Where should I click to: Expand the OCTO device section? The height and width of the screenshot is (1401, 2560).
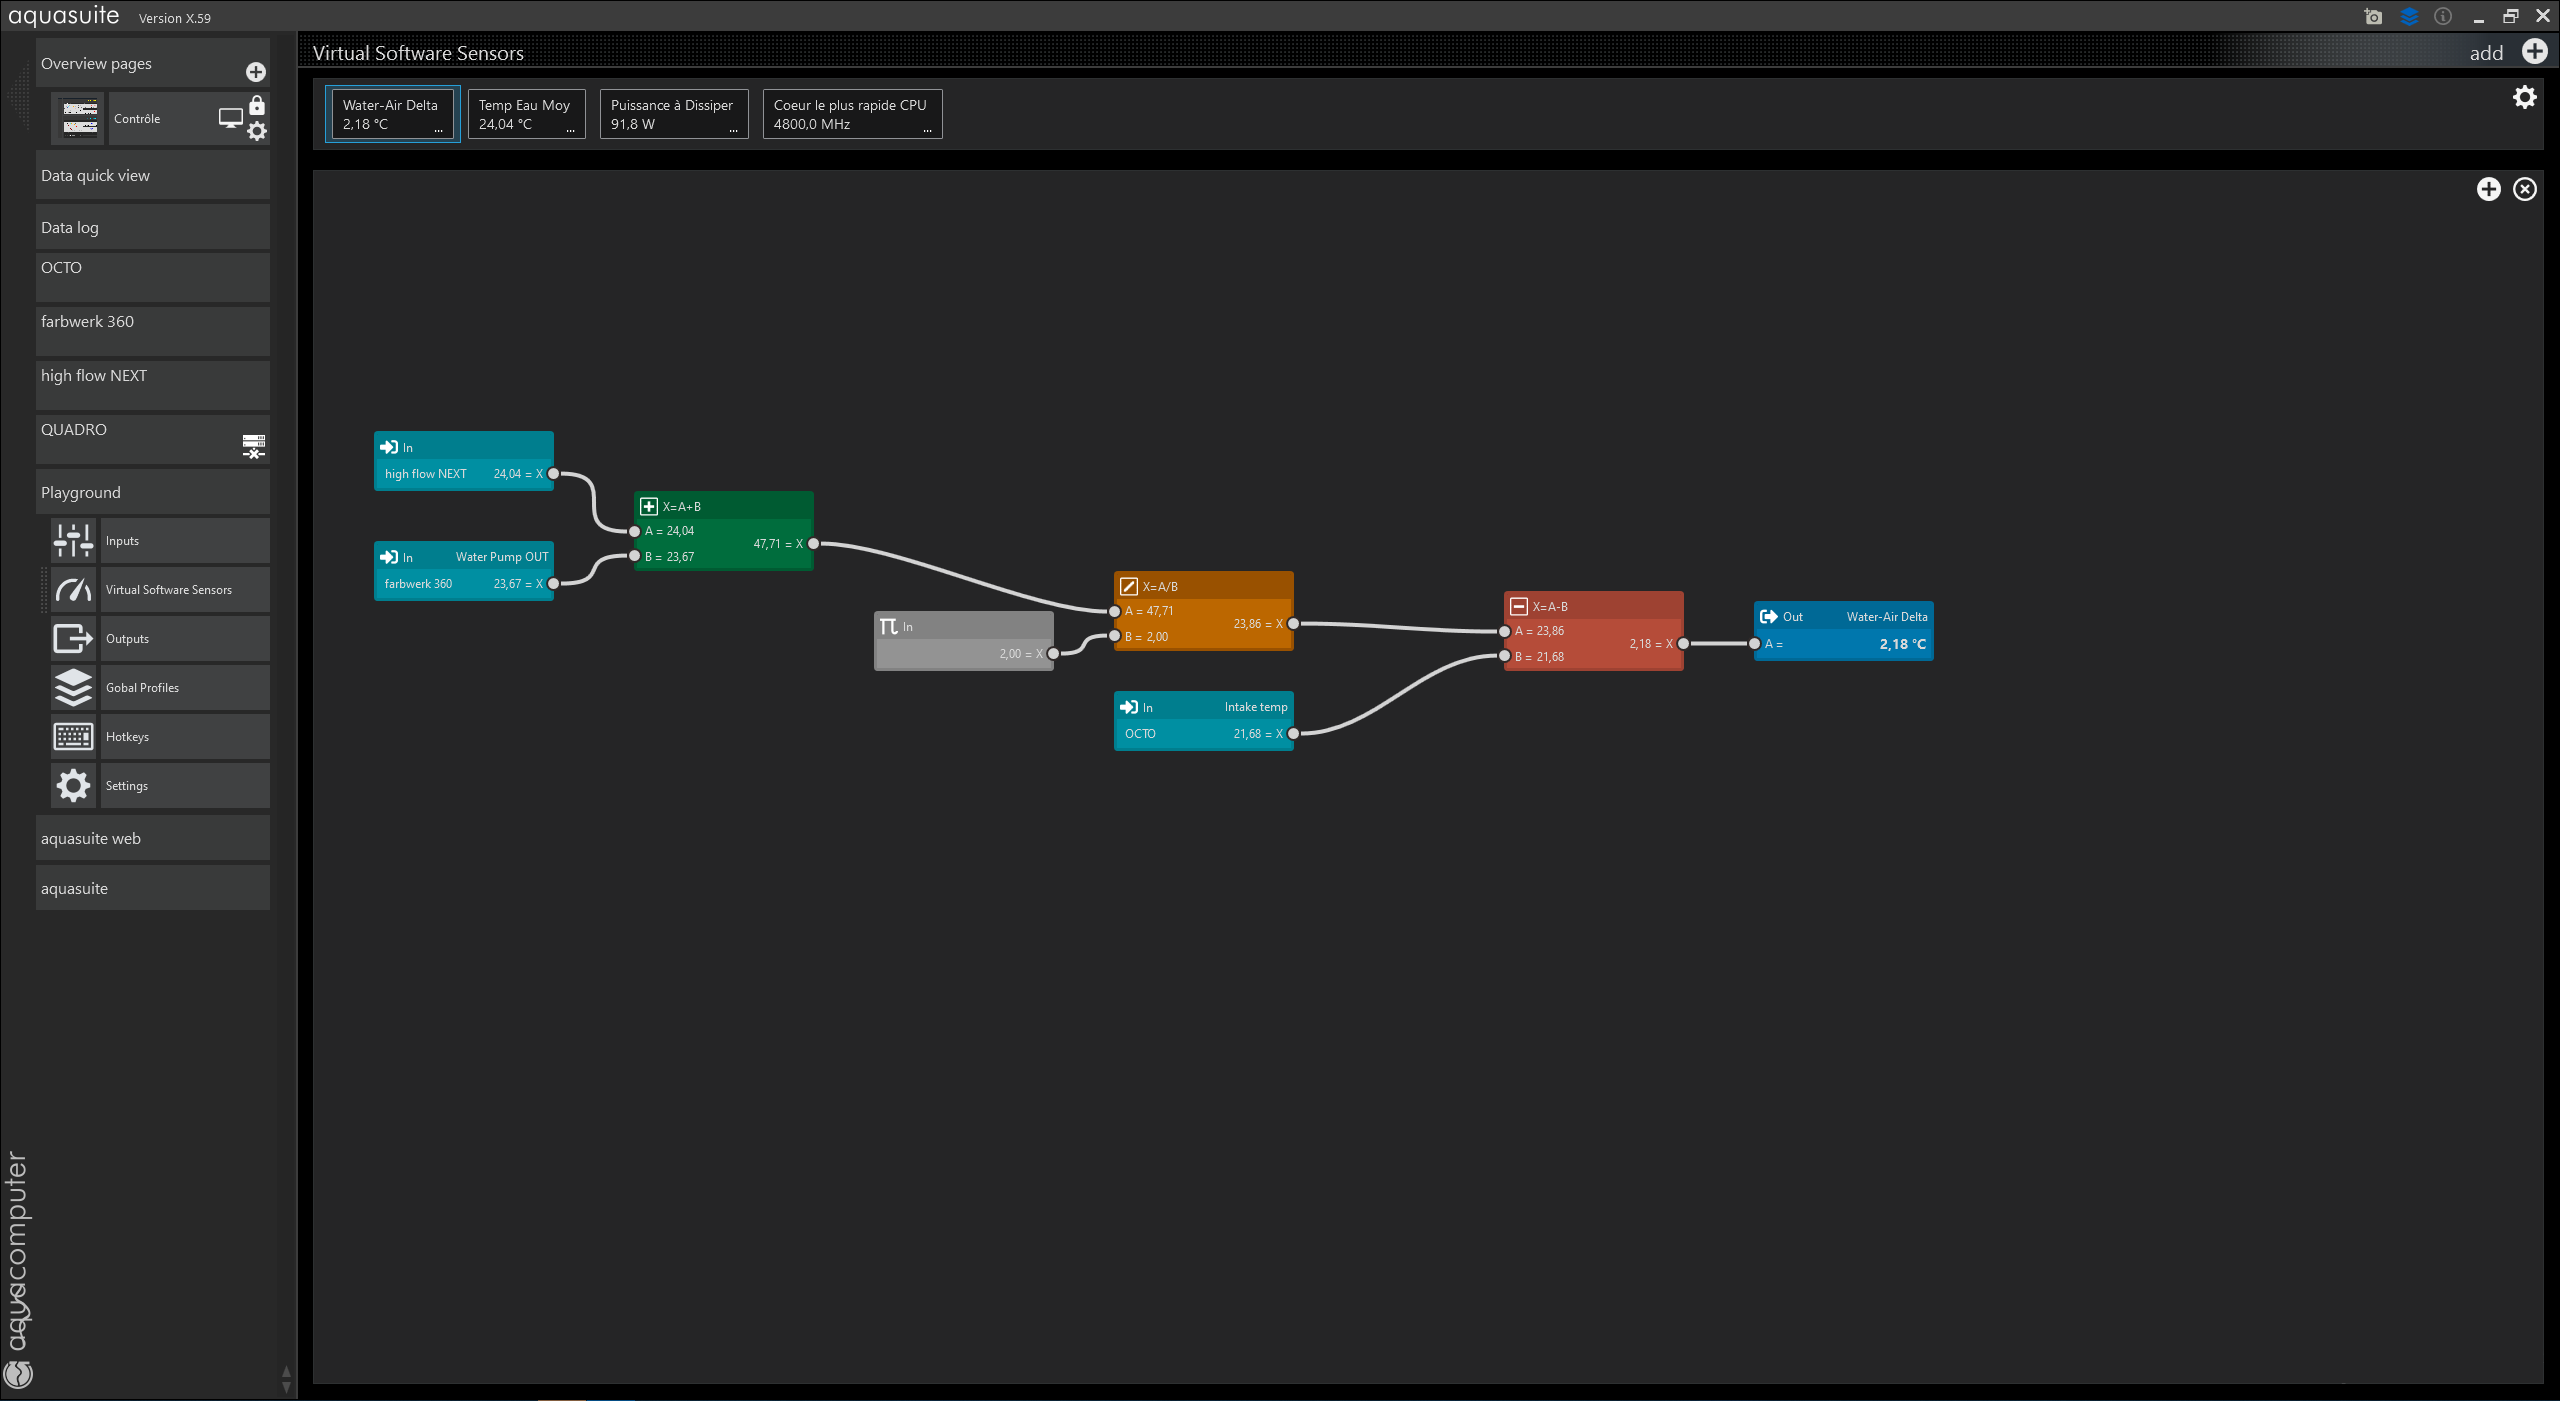[x=153, y=277]
